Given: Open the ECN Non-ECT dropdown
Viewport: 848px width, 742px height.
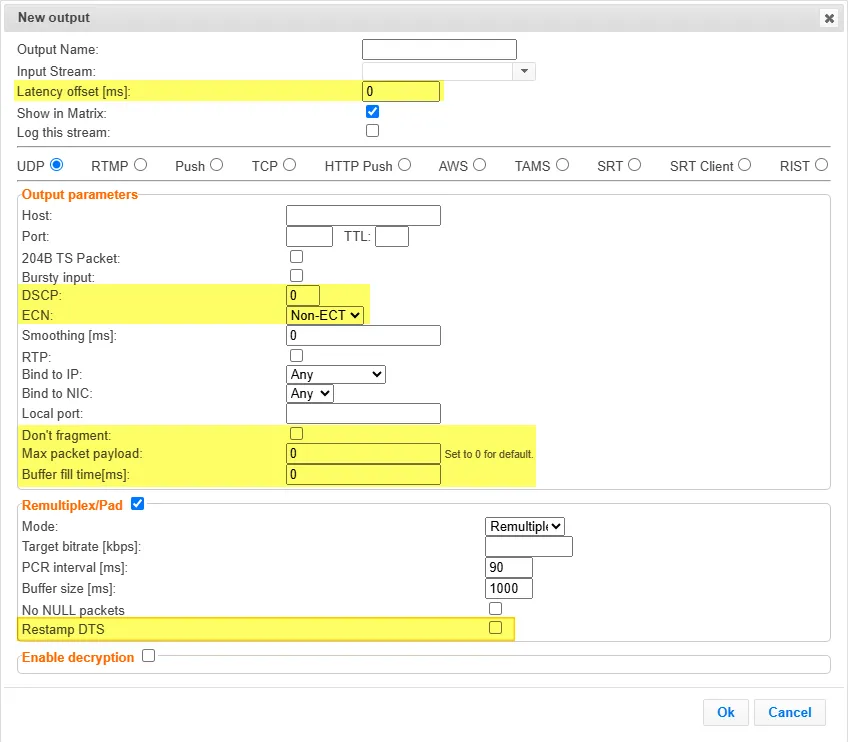Looking at the screenshot, I should tap(325, 315).
